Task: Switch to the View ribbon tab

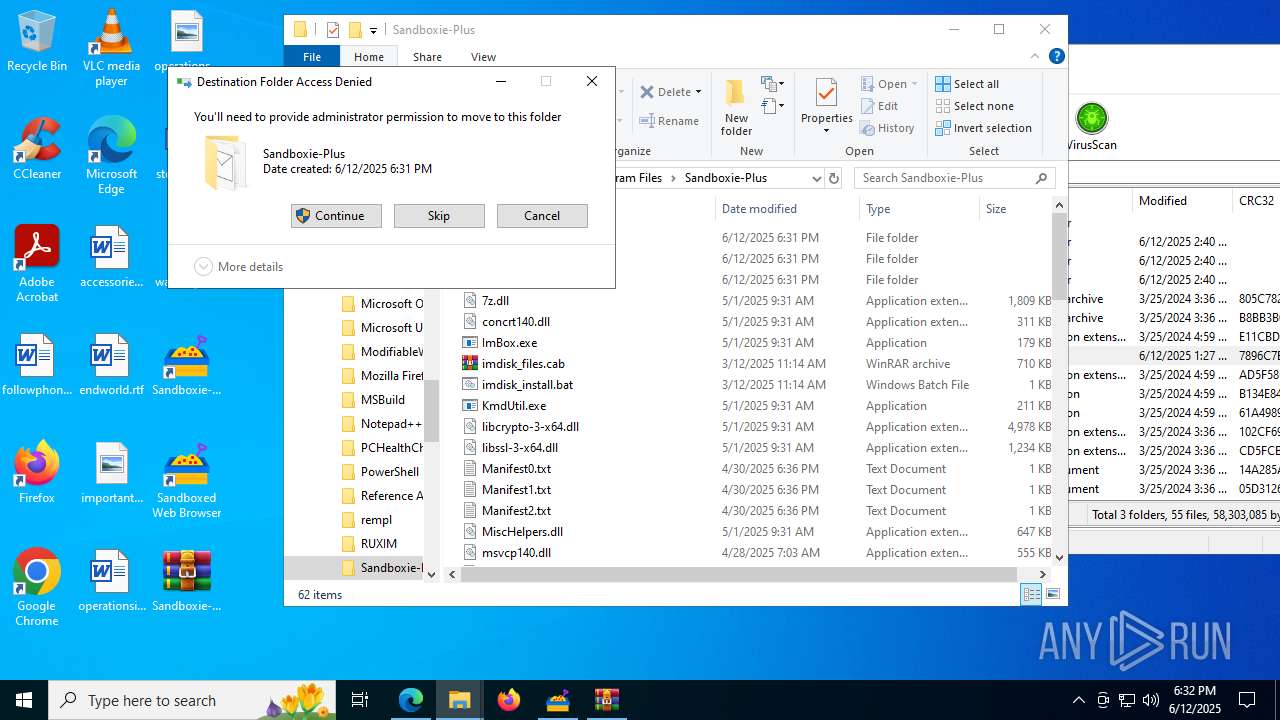Action: [483, 57]
